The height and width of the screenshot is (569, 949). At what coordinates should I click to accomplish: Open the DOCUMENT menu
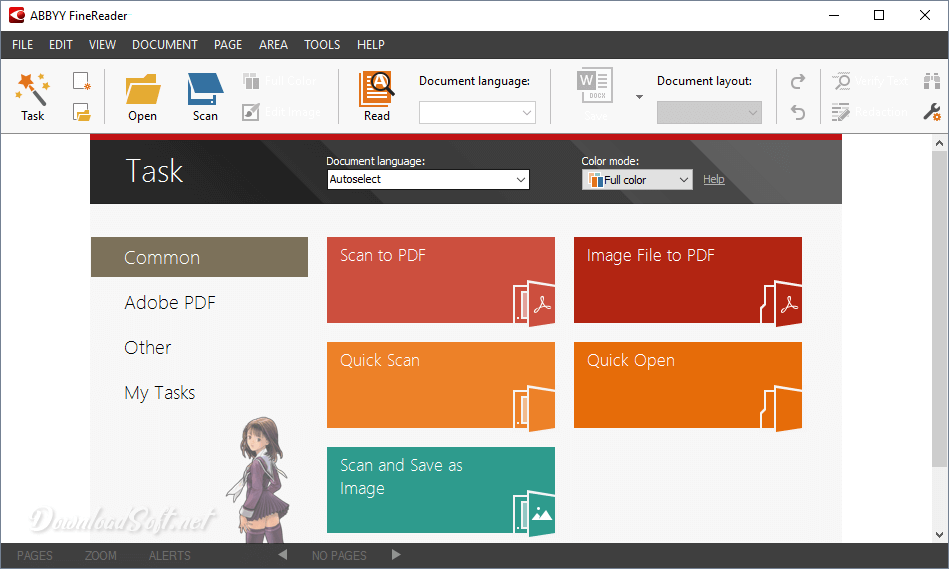click(x=165, y=45)
